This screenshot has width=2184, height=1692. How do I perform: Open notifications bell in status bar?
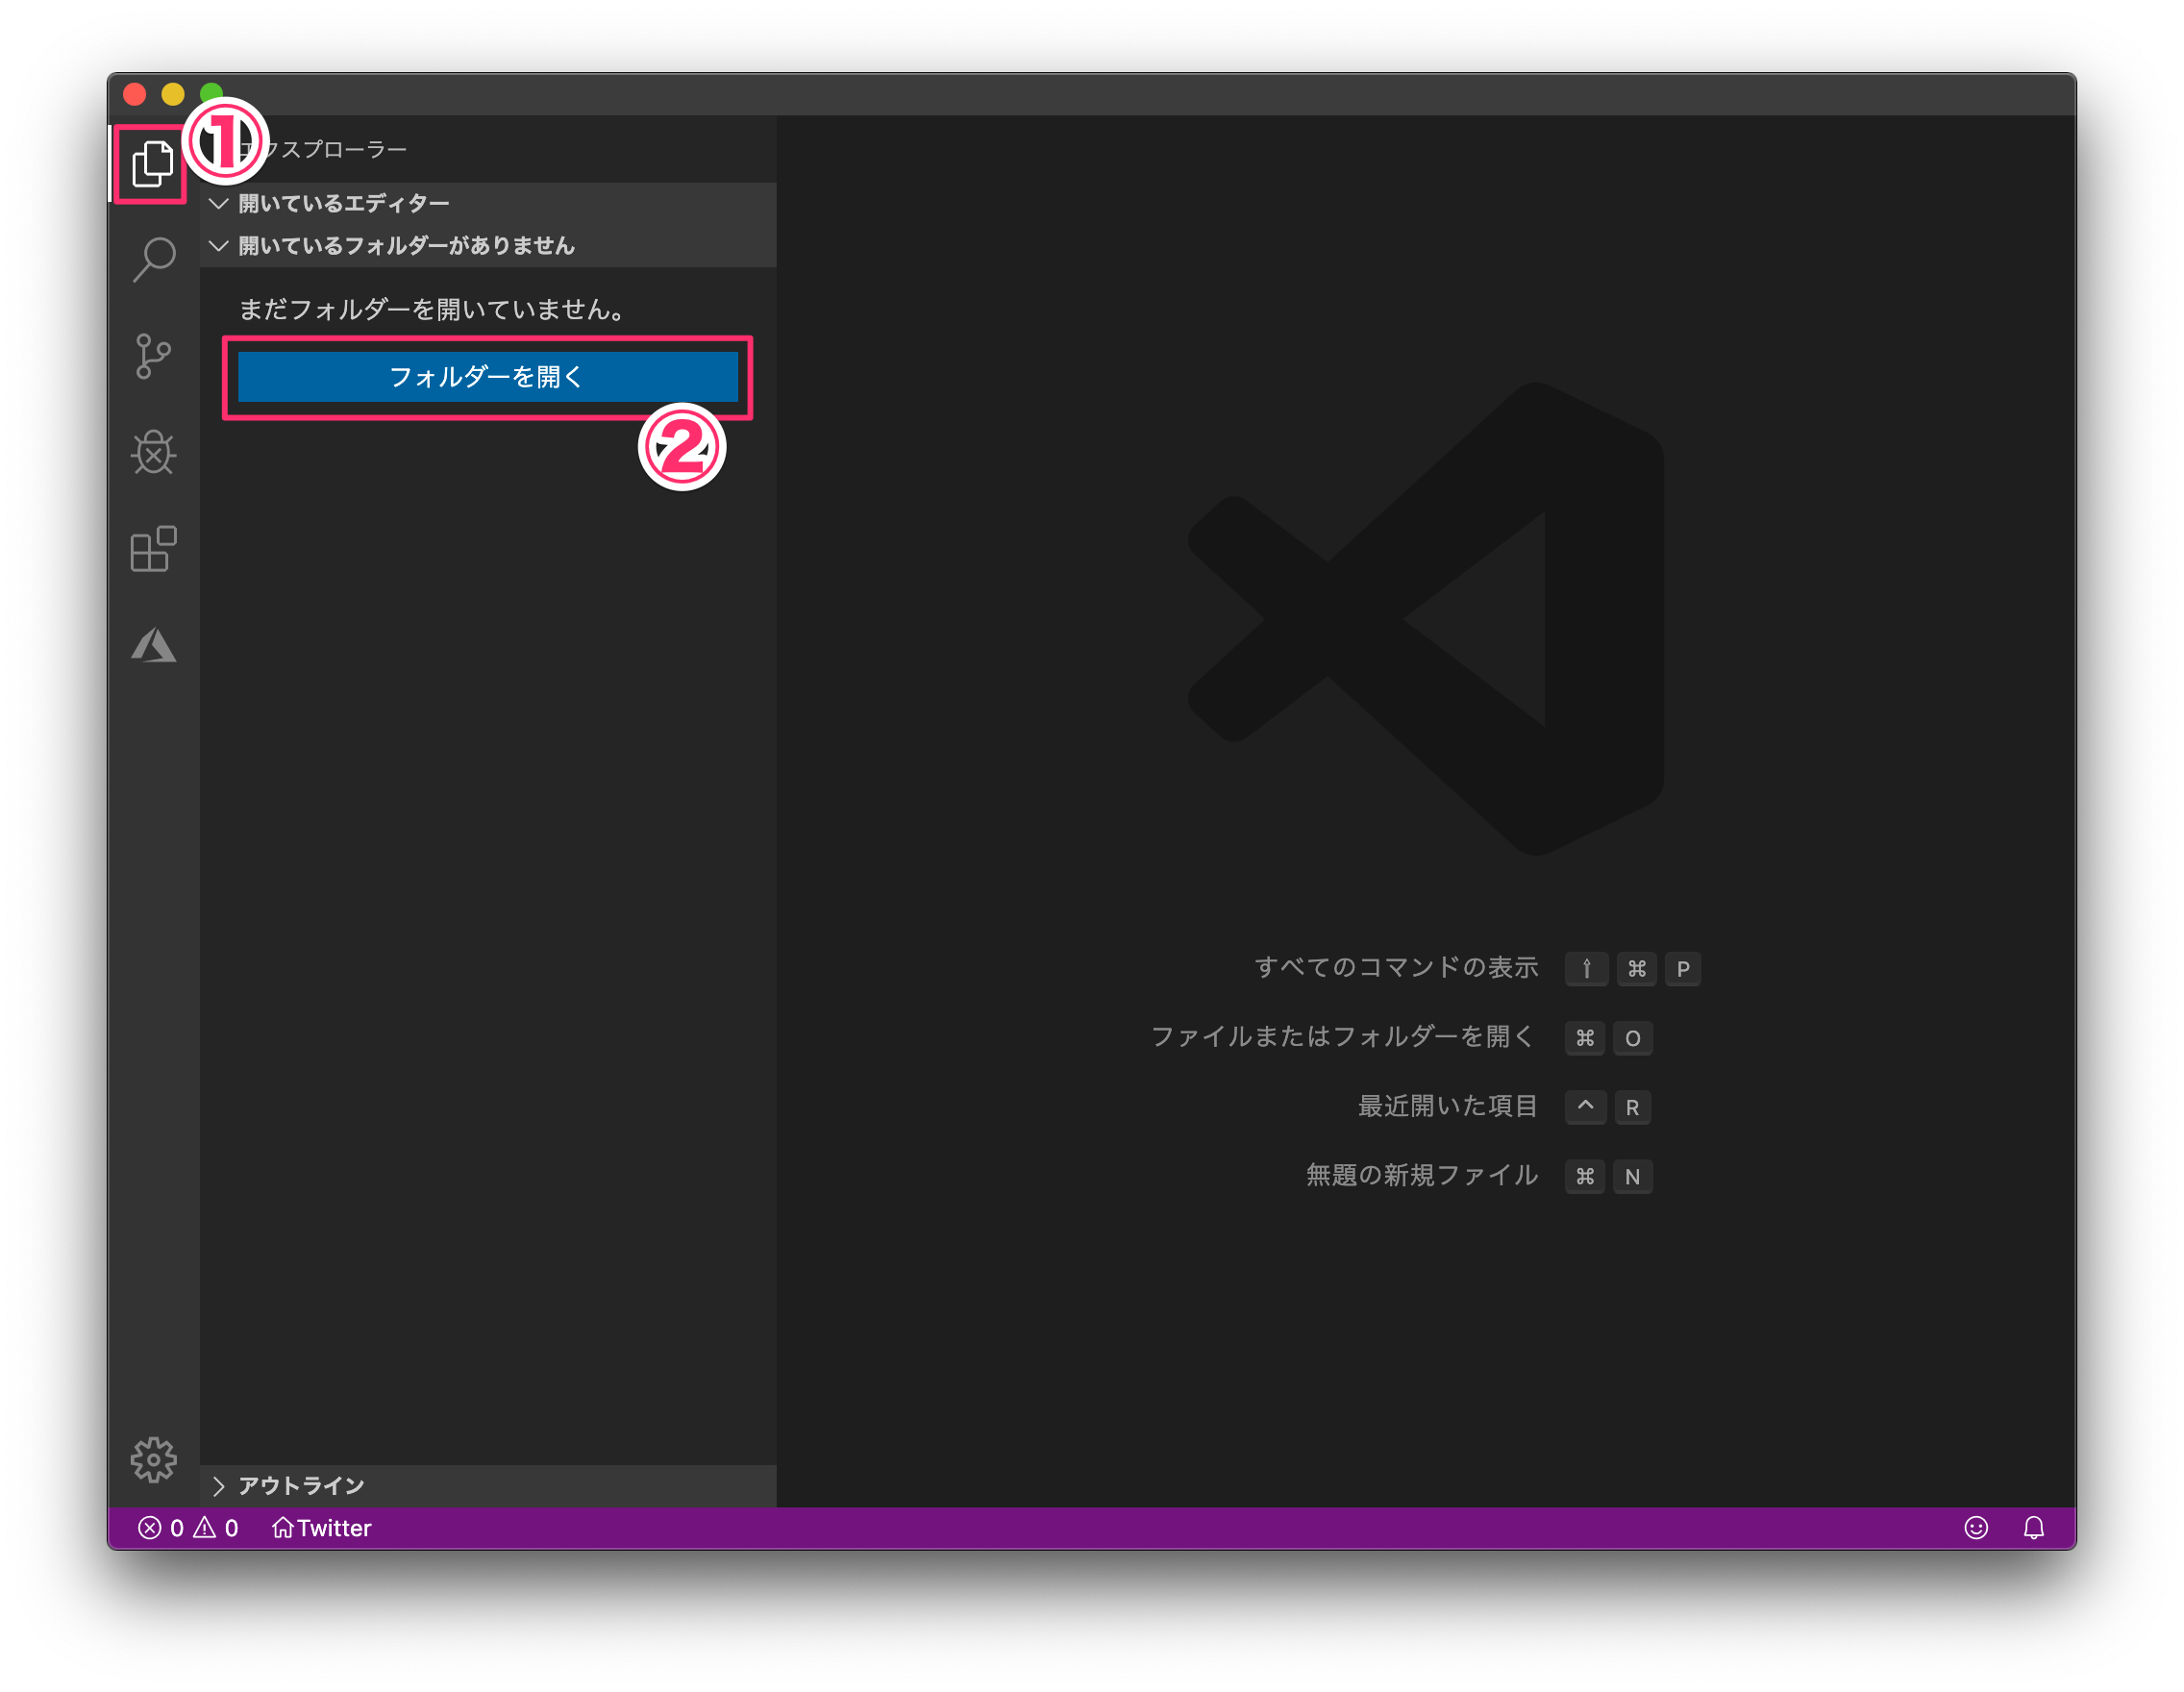coord(2034,1527)
